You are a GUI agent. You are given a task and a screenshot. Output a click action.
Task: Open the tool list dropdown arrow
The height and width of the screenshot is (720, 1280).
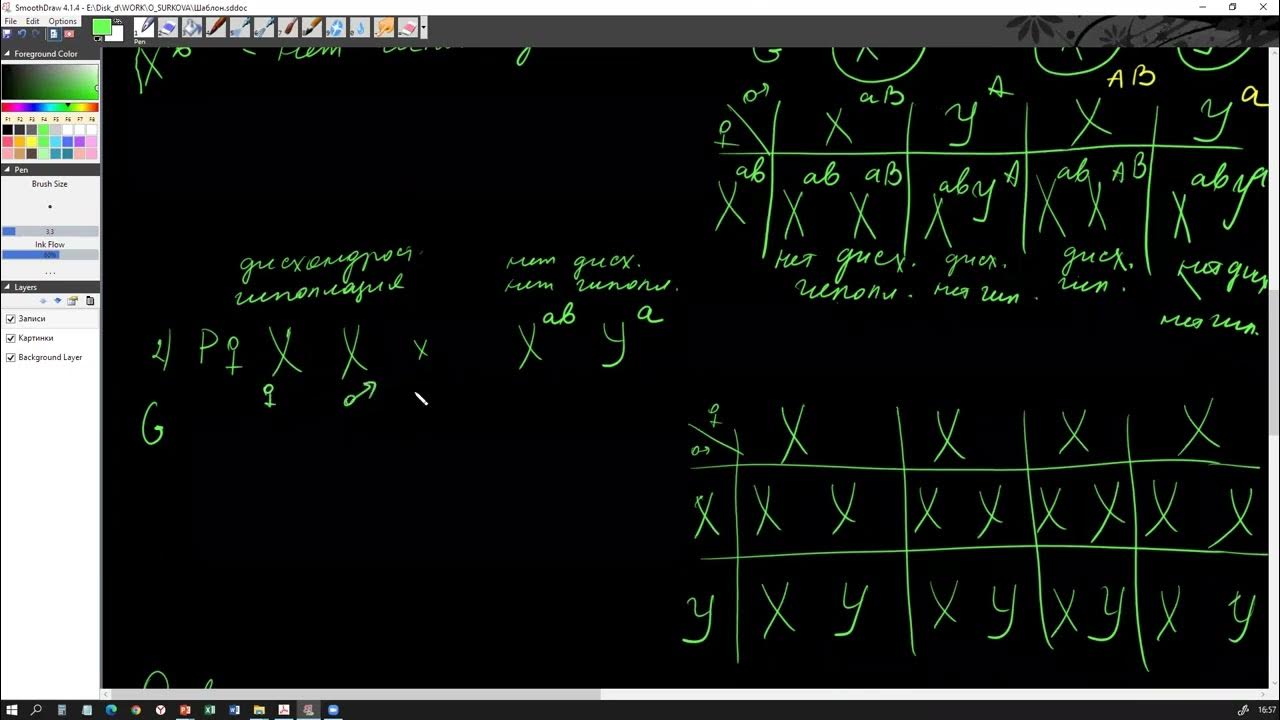(424, 27)
